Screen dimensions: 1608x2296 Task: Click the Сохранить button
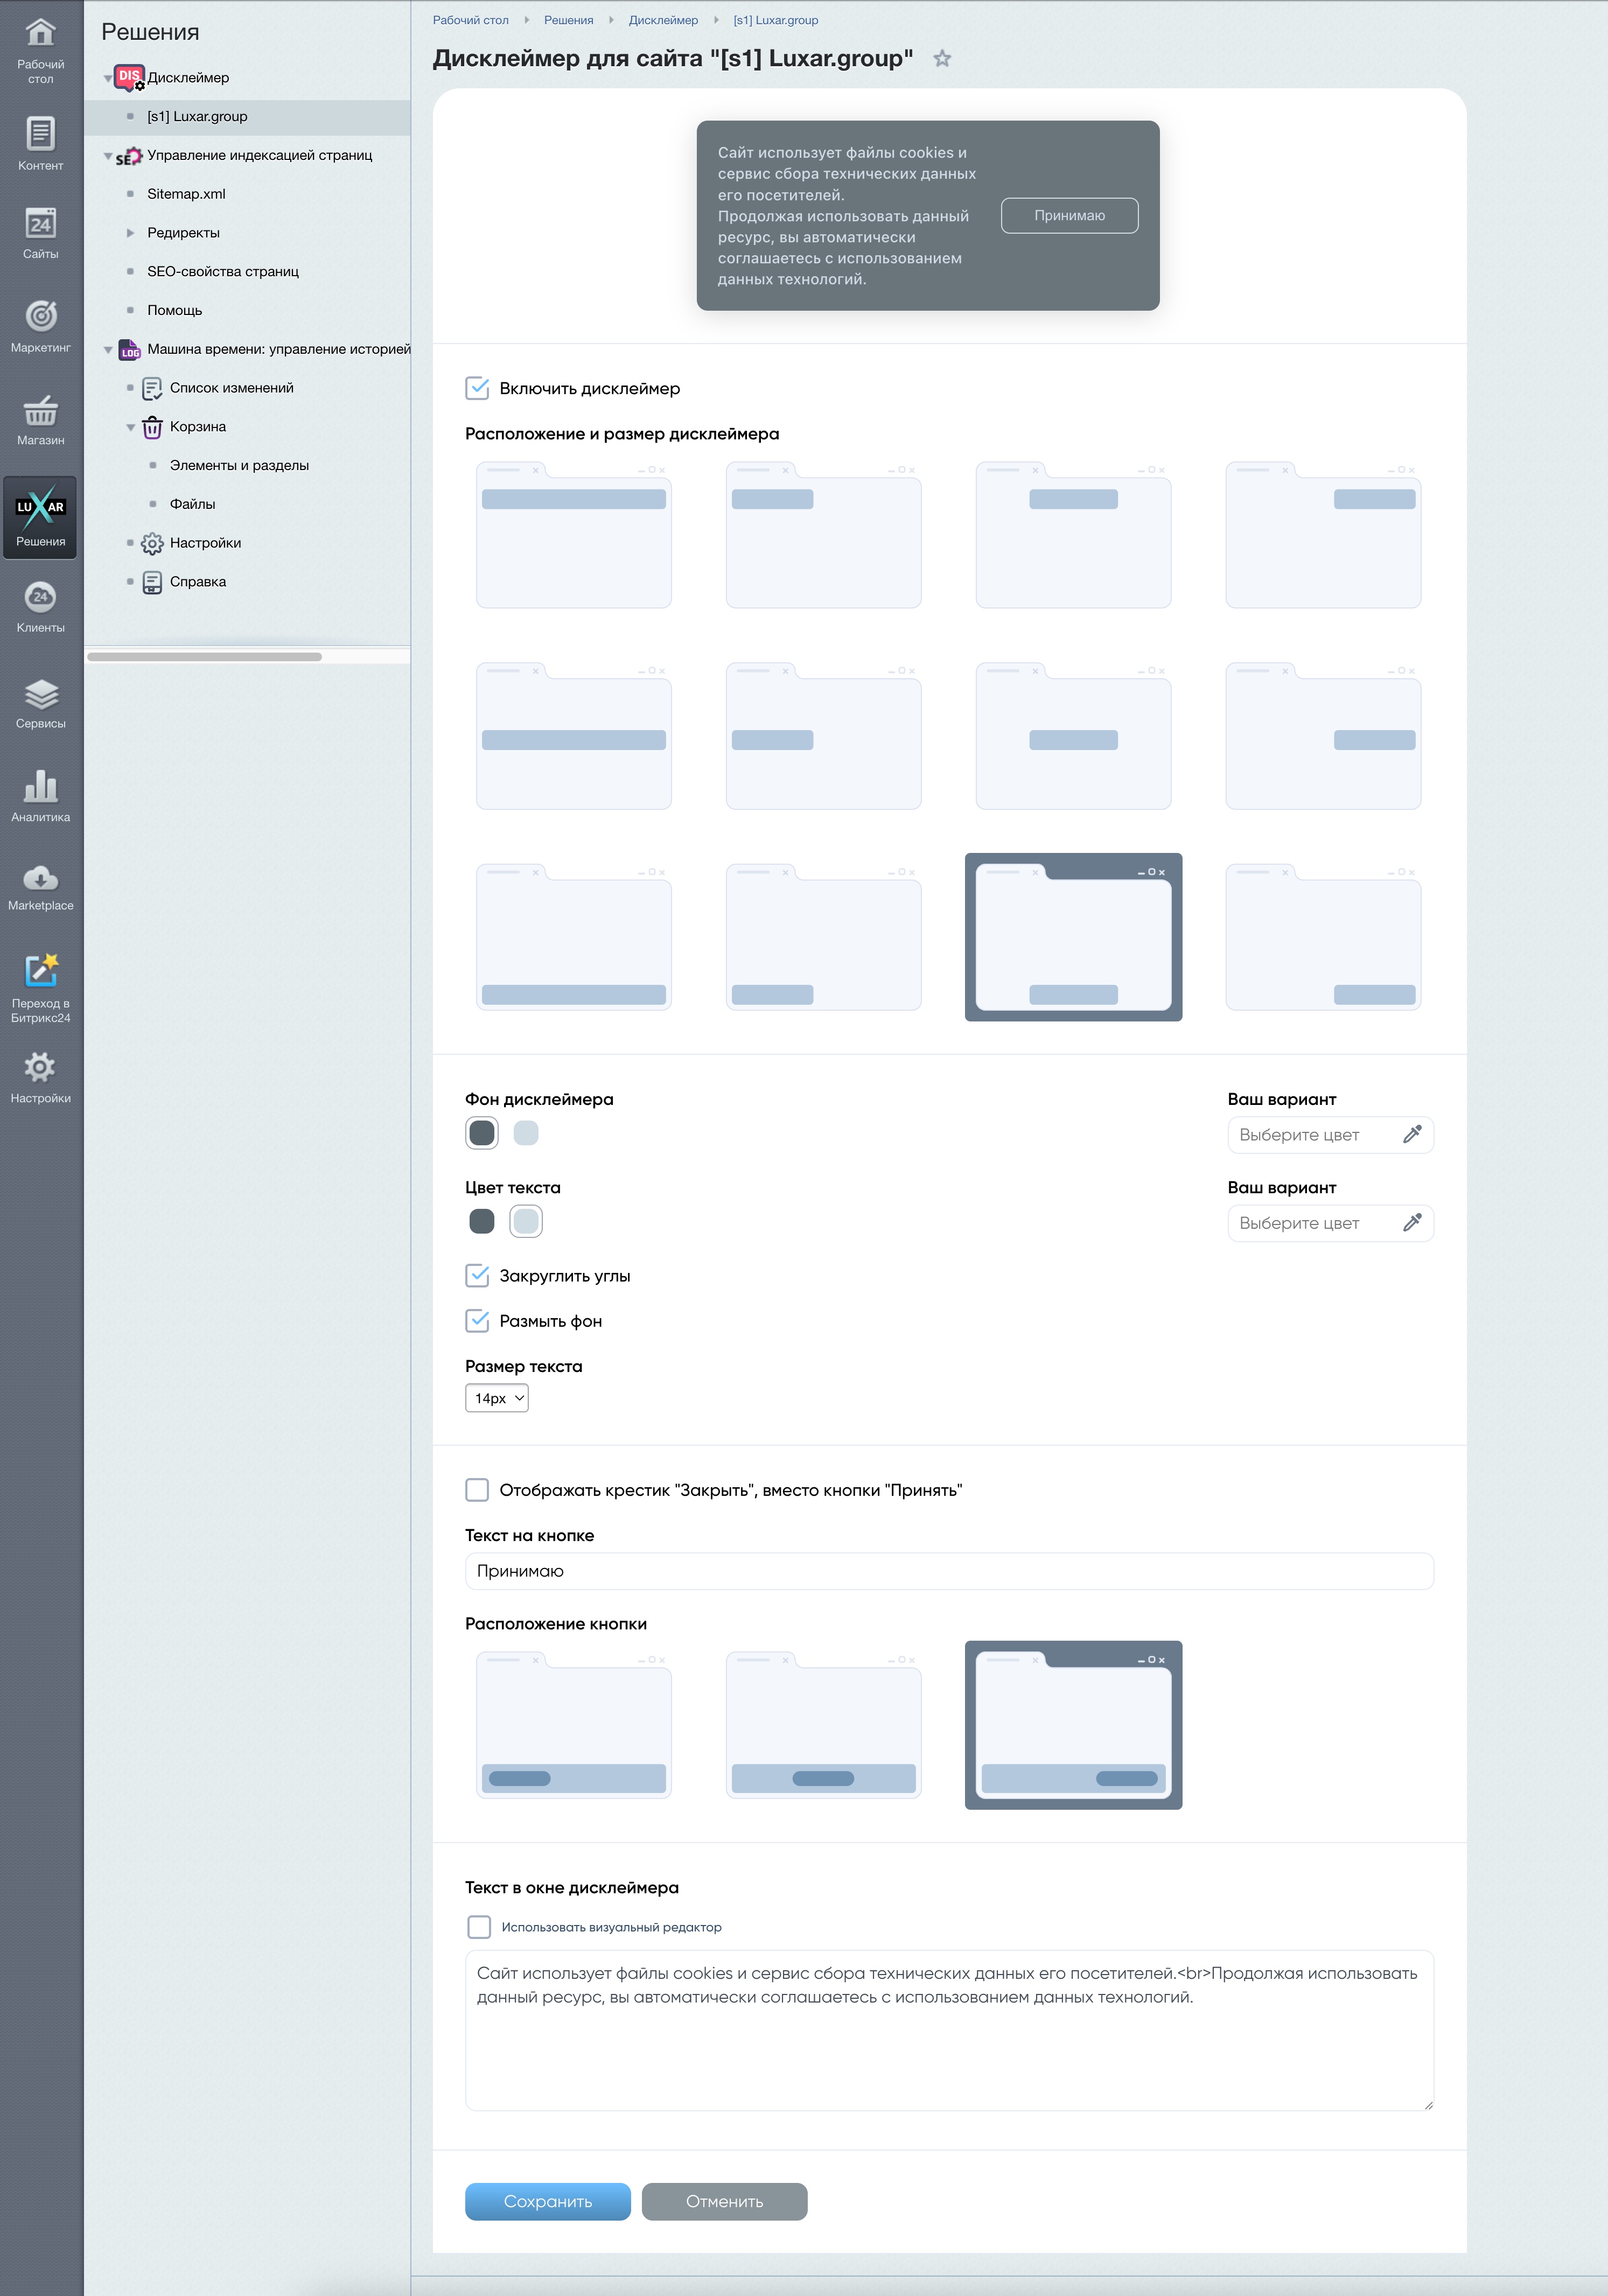[547, 2201]
